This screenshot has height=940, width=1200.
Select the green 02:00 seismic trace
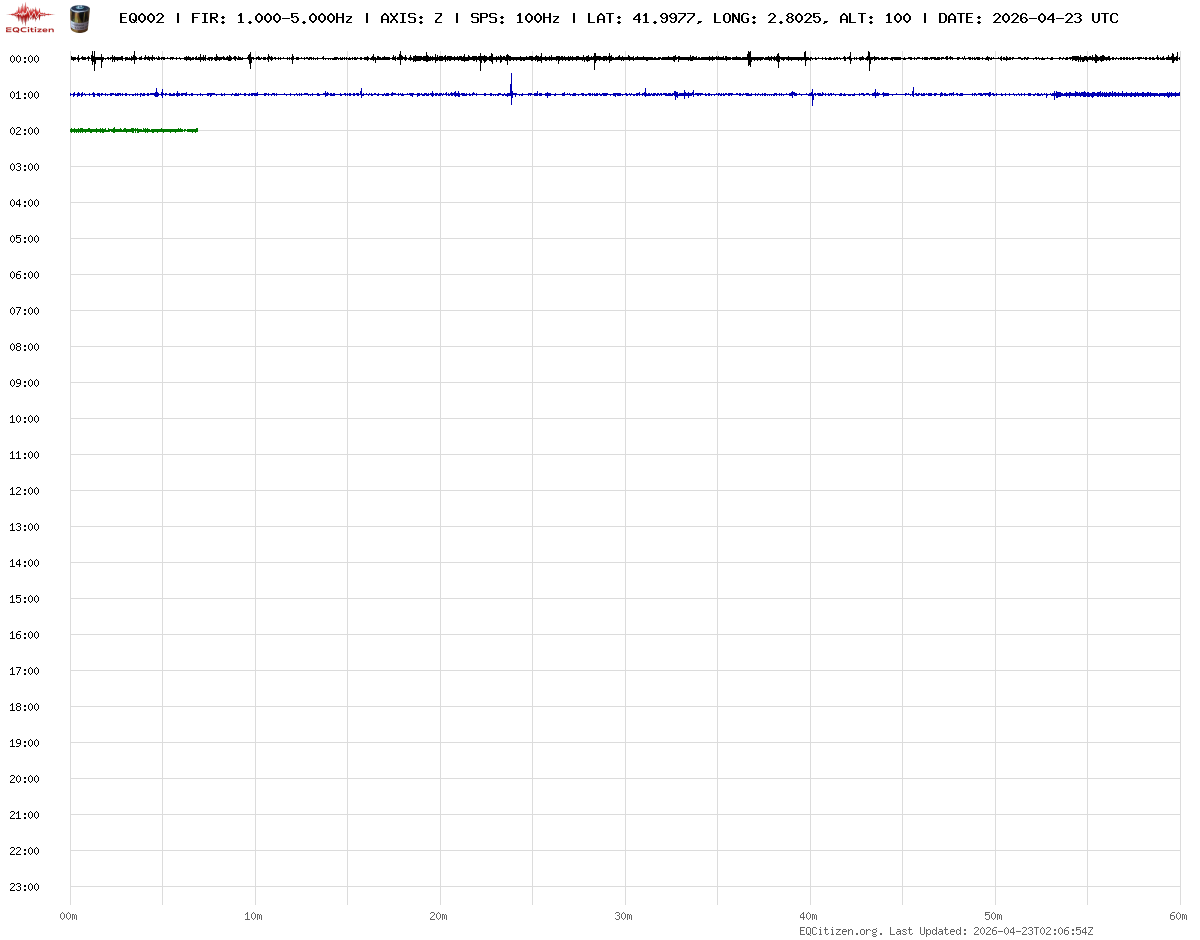tap(134, 130)
